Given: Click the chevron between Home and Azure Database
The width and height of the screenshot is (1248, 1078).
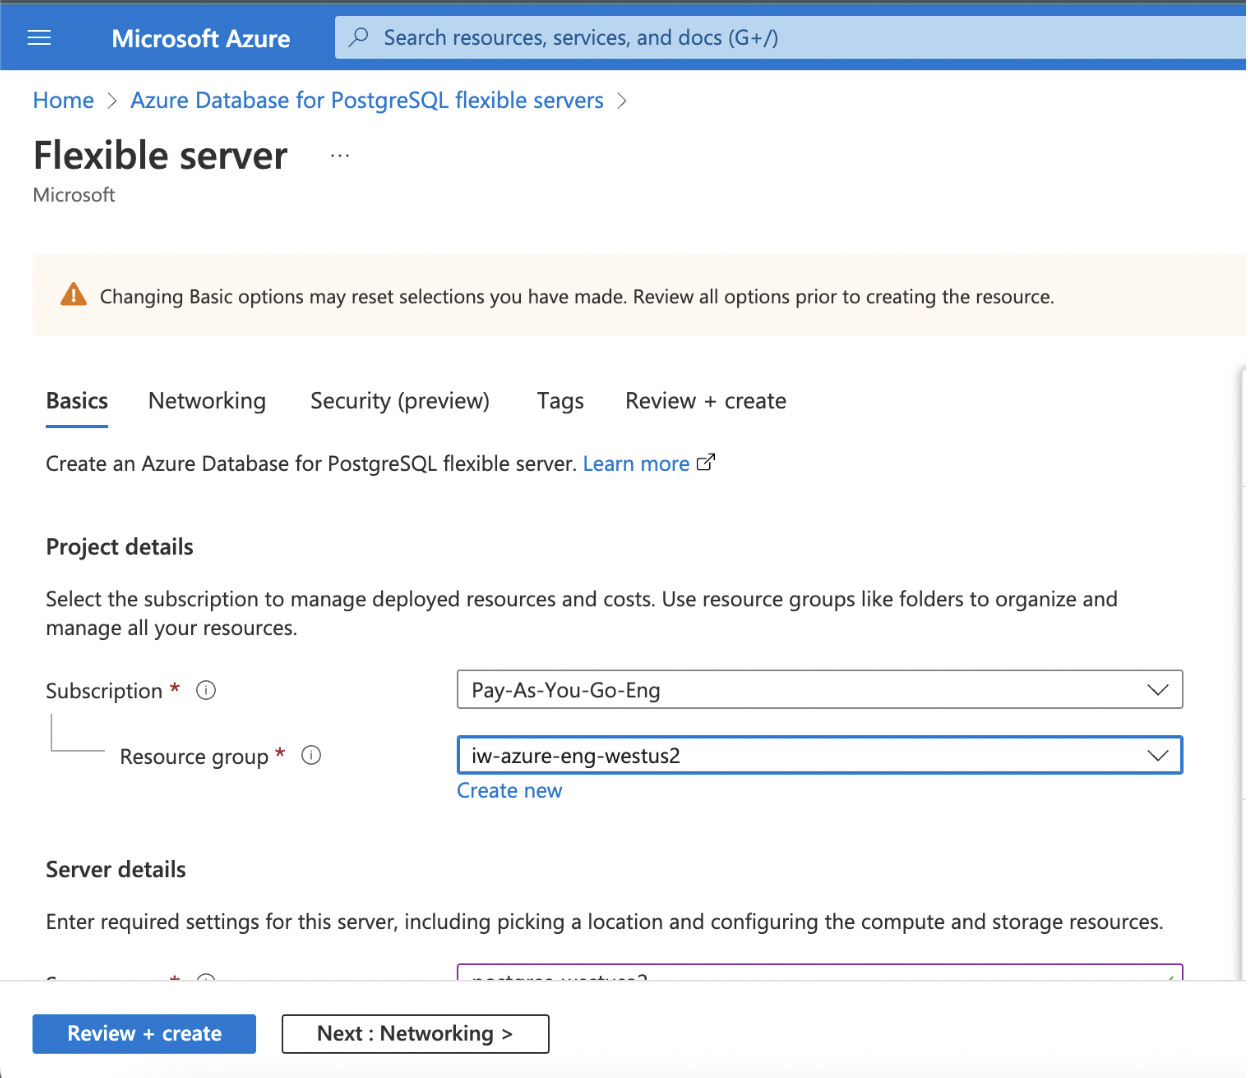Looking at the screenshot, I should [x=112, y=101].
